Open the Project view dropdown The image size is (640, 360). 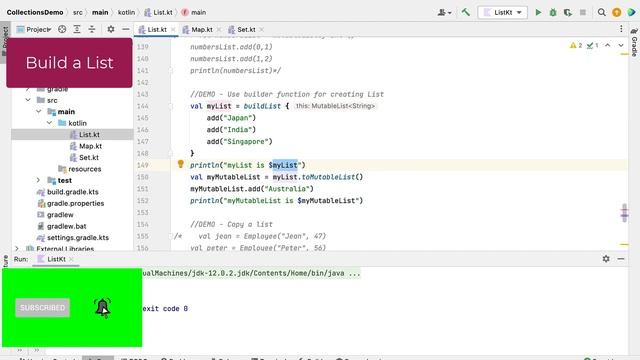[34, 29]
